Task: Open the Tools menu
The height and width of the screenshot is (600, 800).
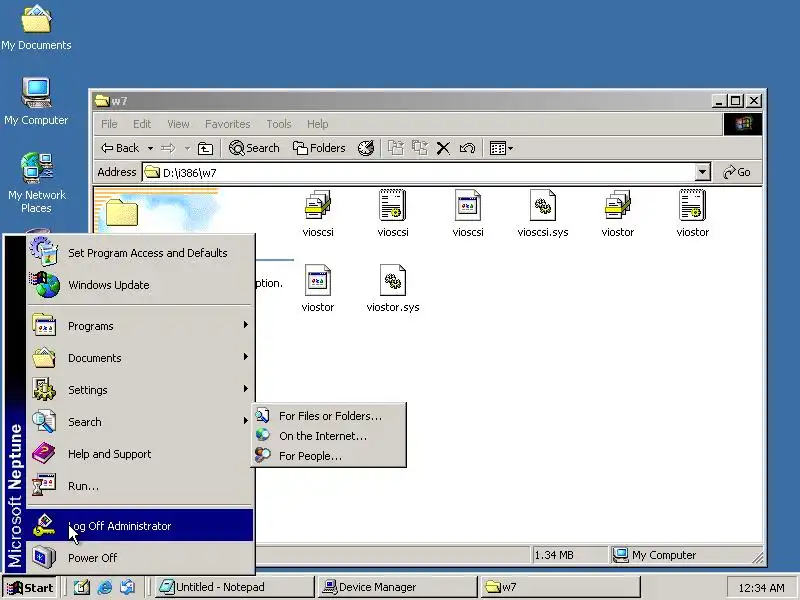Action: (279, 124)
